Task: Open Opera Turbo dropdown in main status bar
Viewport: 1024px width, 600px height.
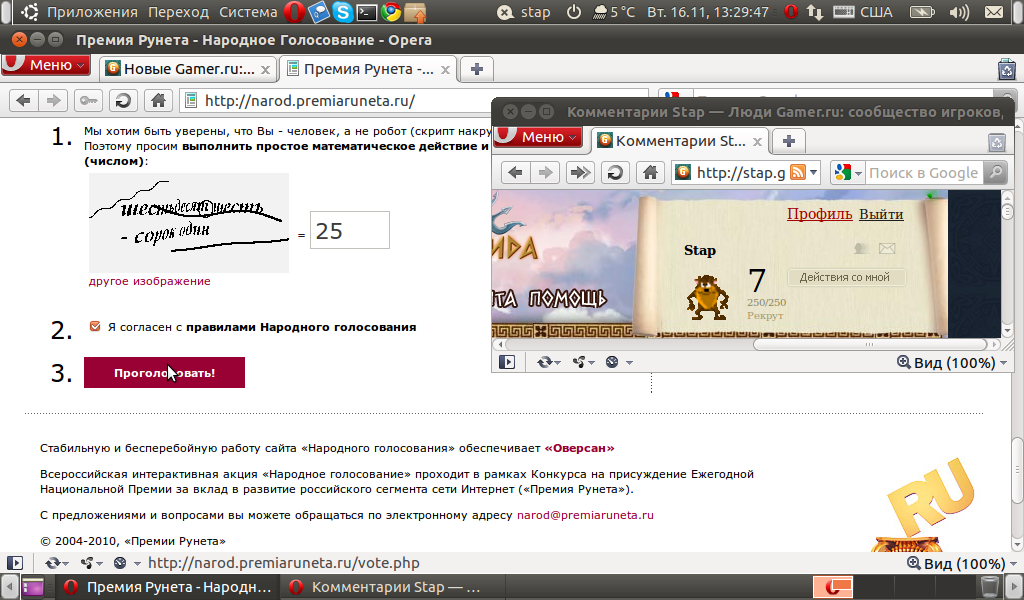Action: tap(127, 563)
